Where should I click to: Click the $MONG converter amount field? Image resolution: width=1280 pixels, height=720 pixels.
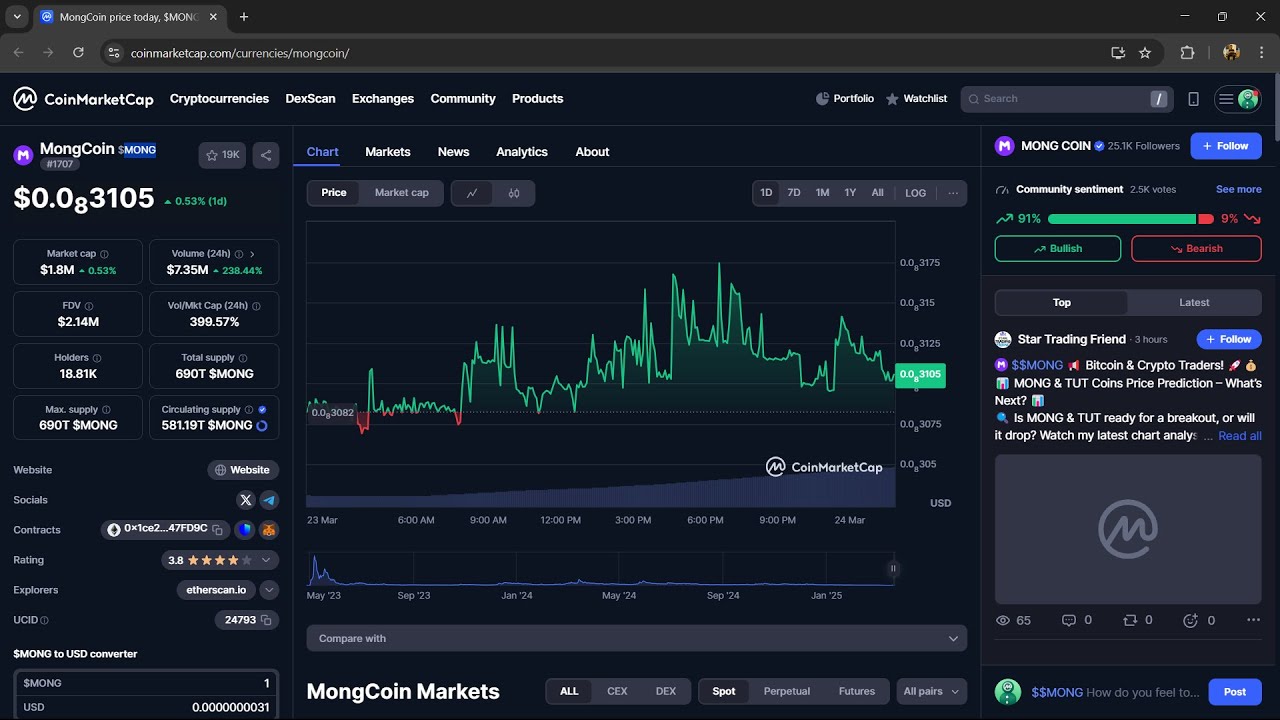[146, 683]
